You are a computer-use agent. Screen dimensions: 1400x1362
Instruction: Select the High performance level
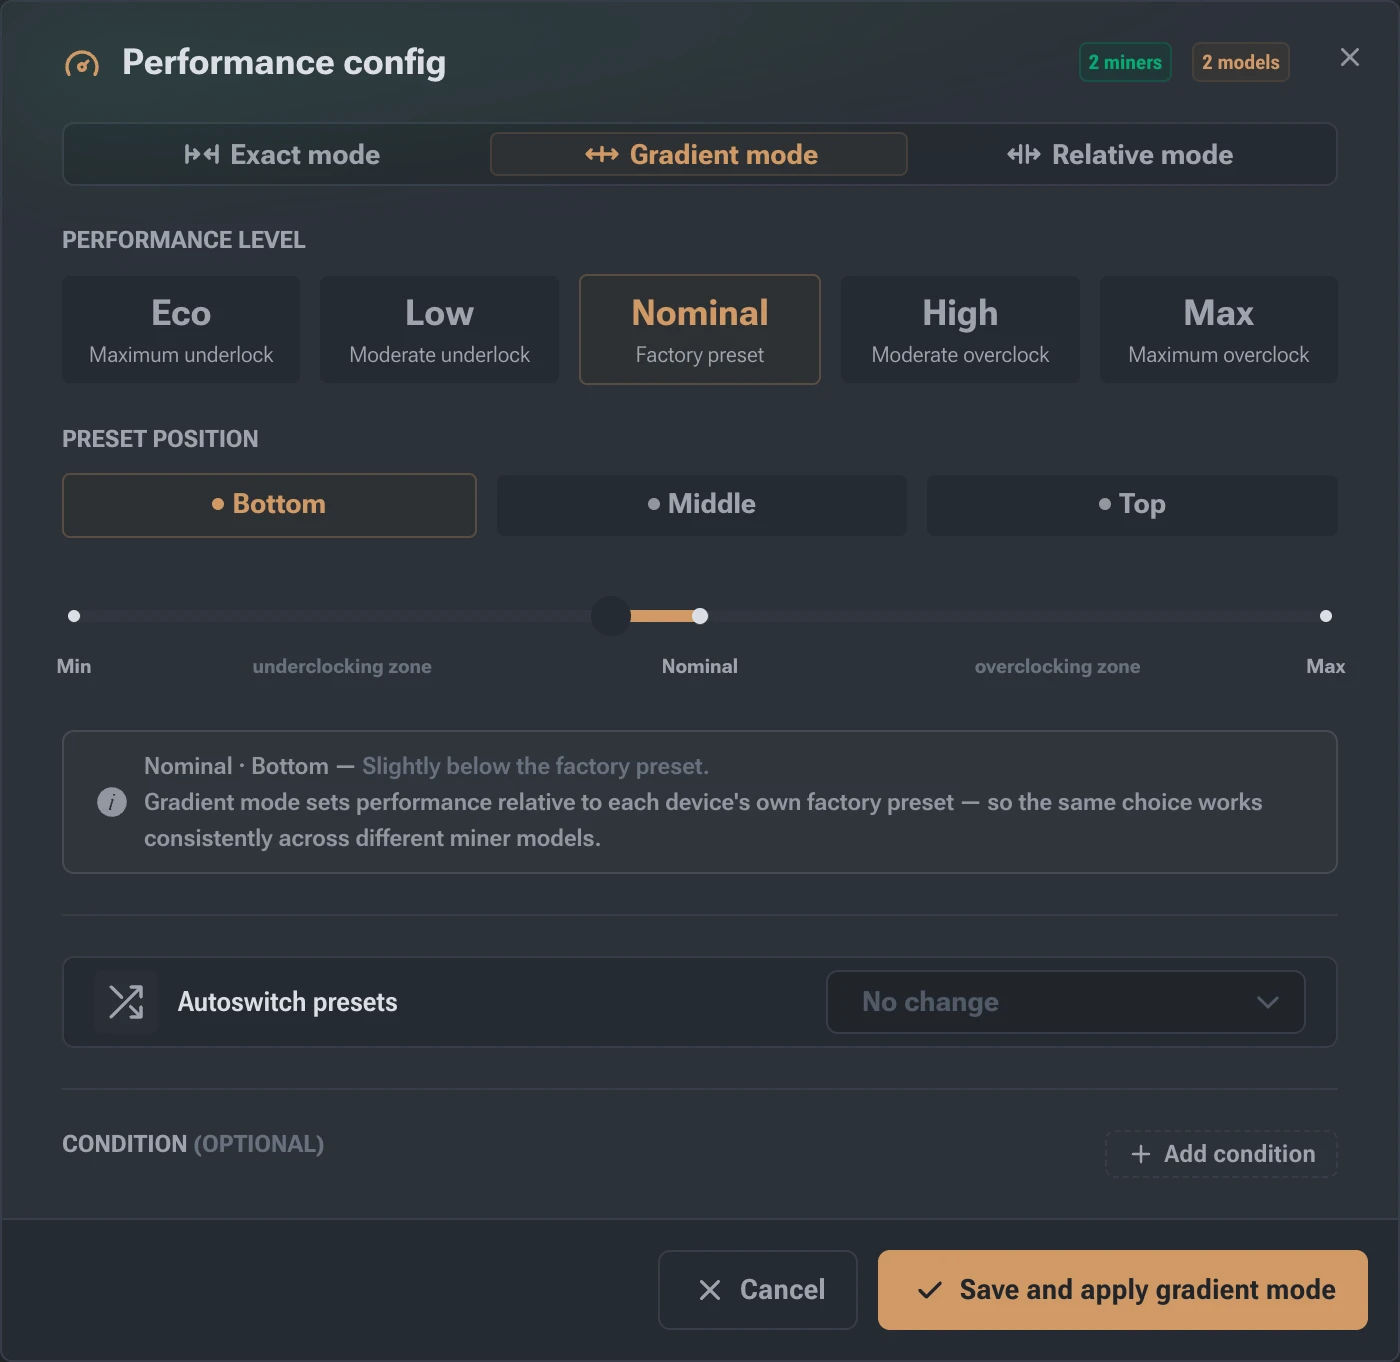point(960,330)
